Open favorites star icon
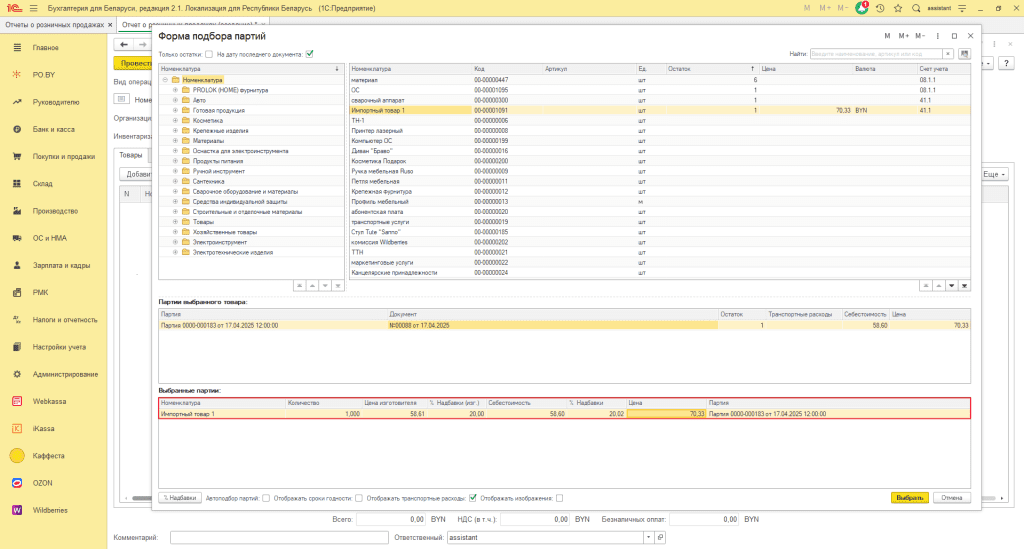This screenshot has width=1024, height=549. pyautogui.click(x=898, y=8)
